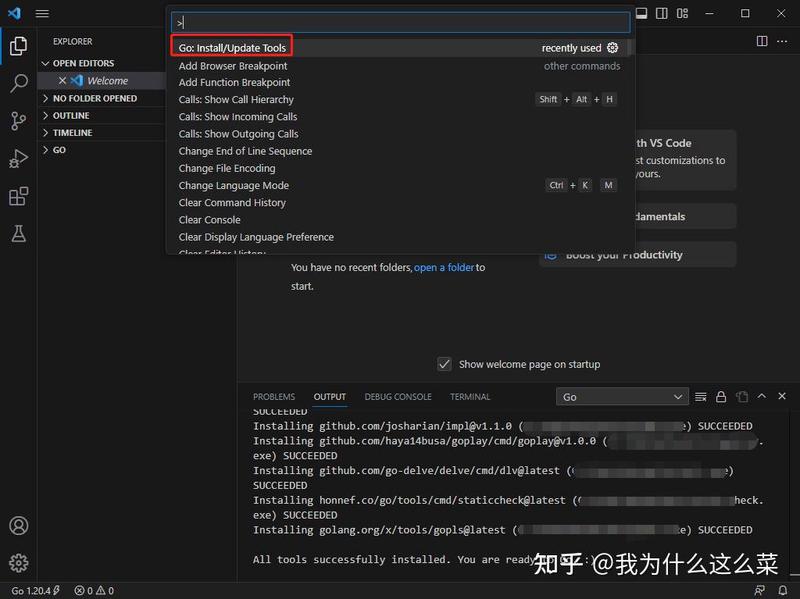Screen dimensions: 800x599
Task: Select Calls: Show Call Hierarchy command
Action: click(x=401, y=99)
